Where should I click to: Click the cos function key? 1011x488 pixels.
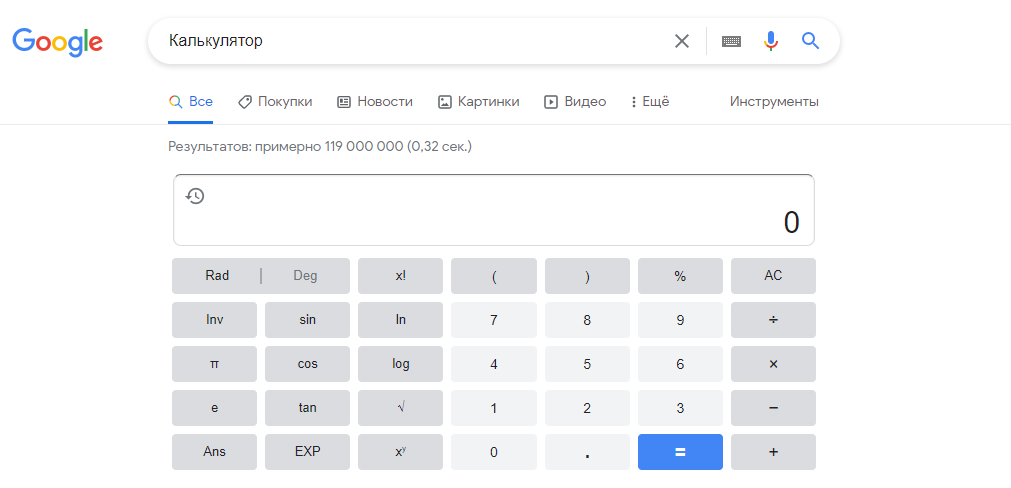pos(308,364)
